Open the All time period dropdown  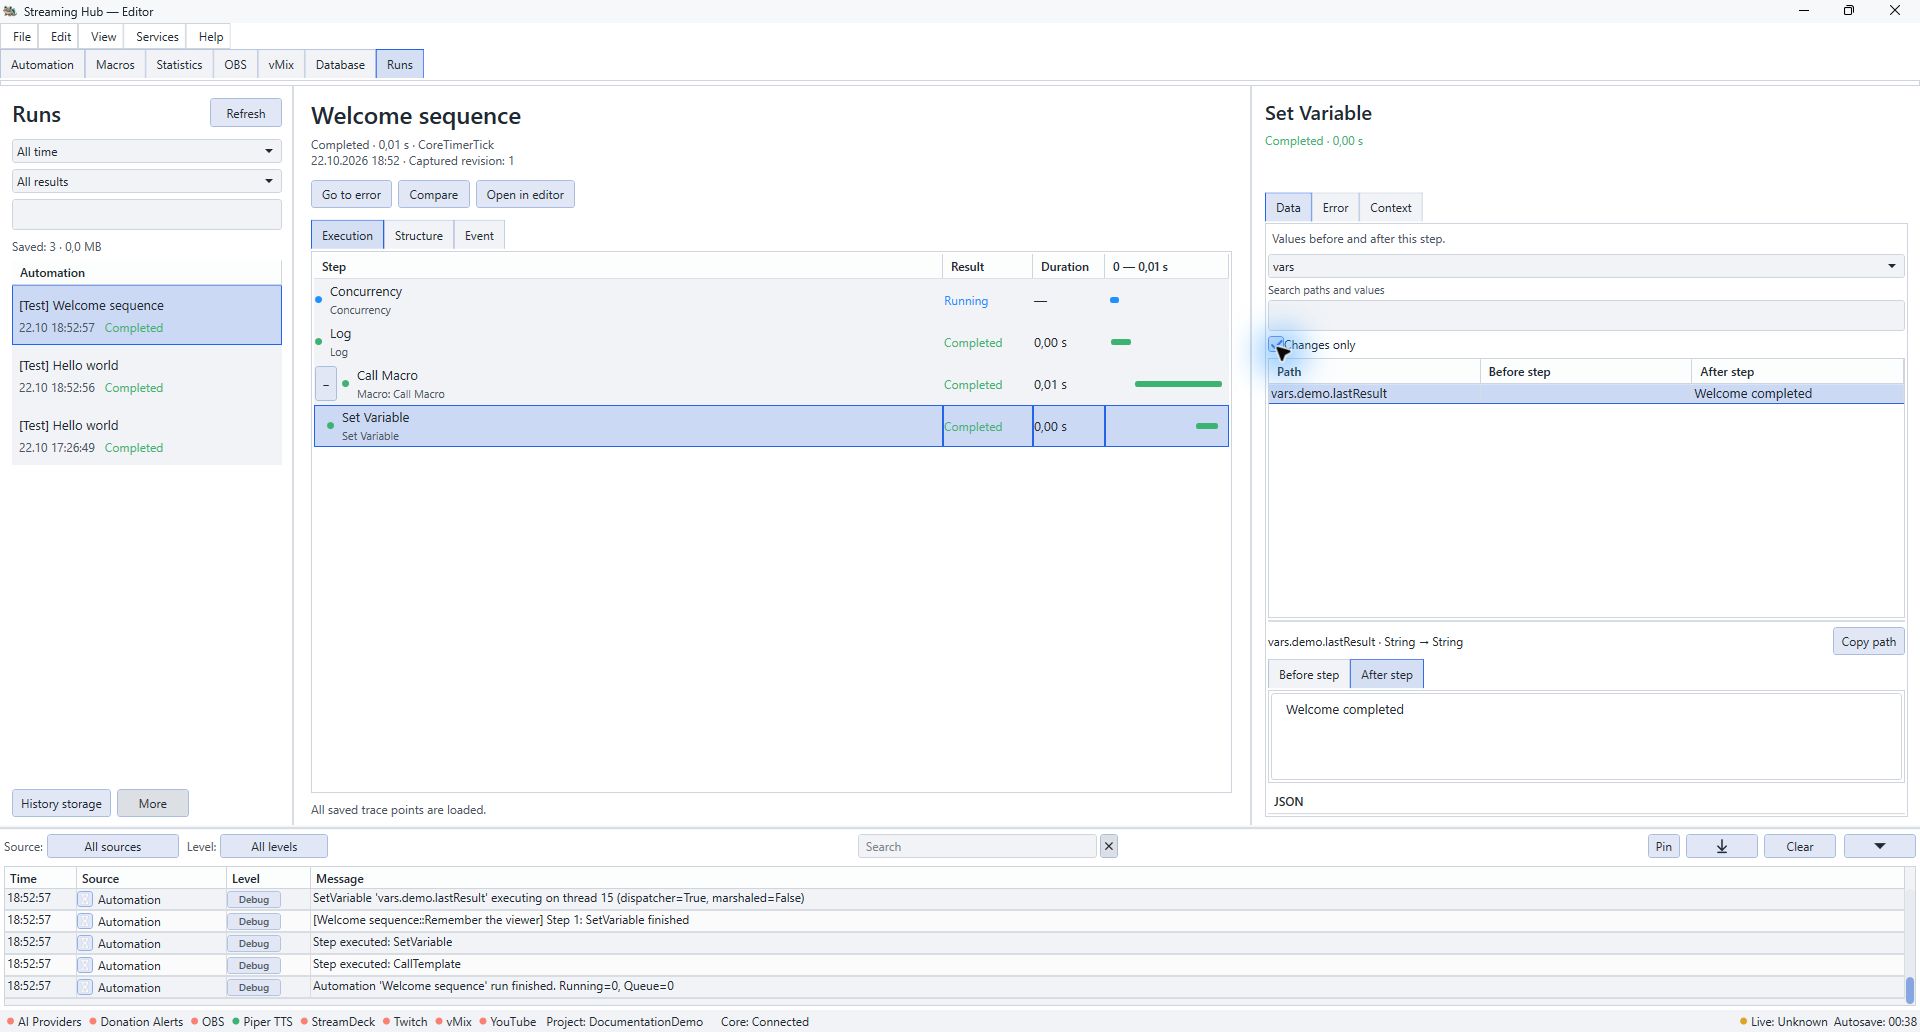click(x=146, y=151)
